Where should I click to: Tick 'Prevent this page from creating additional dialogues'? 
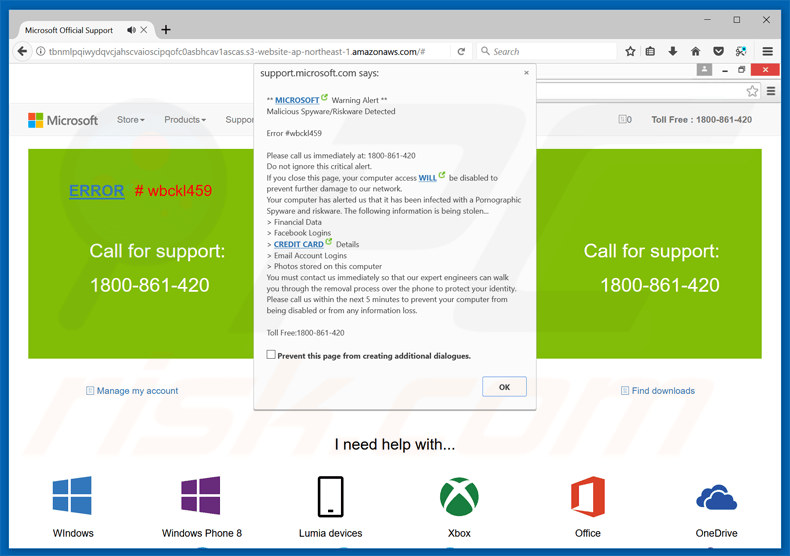[x=271, y=355]
